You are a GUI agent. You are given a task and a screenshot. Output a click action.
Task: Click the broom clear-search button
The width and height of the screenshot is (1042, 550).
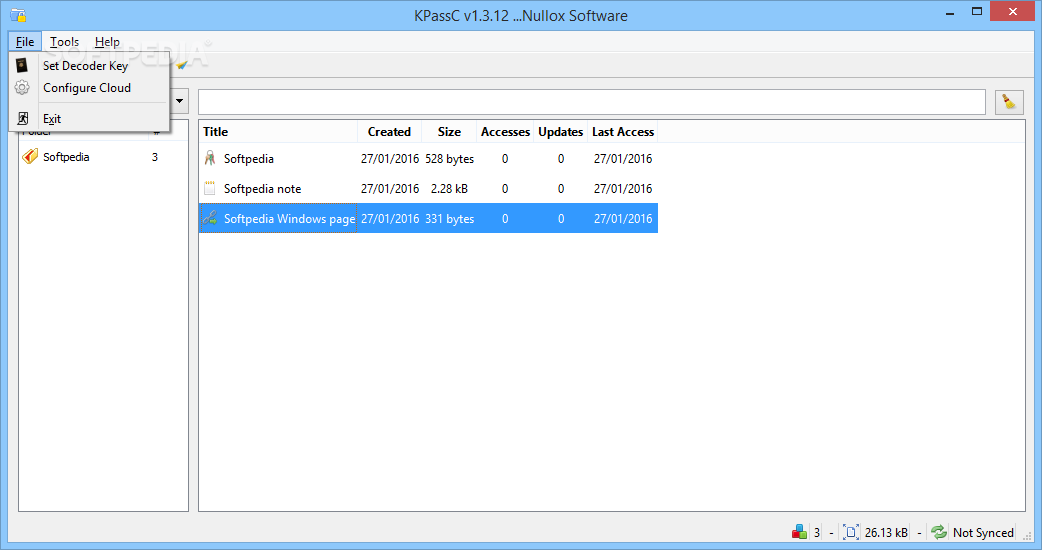[1009, 102]
